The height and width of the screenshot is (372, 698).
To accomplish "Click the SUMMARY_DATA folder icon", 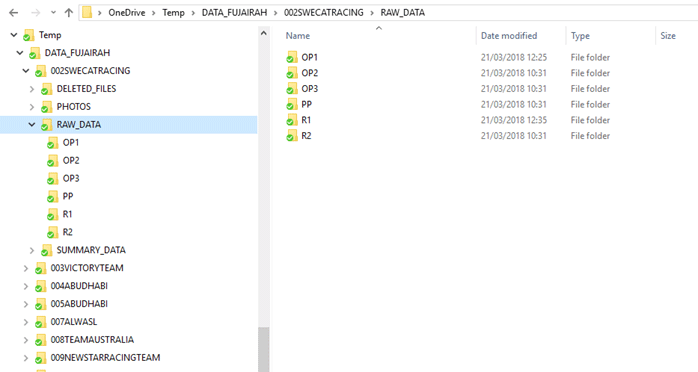I will click(x=46, y=251).
